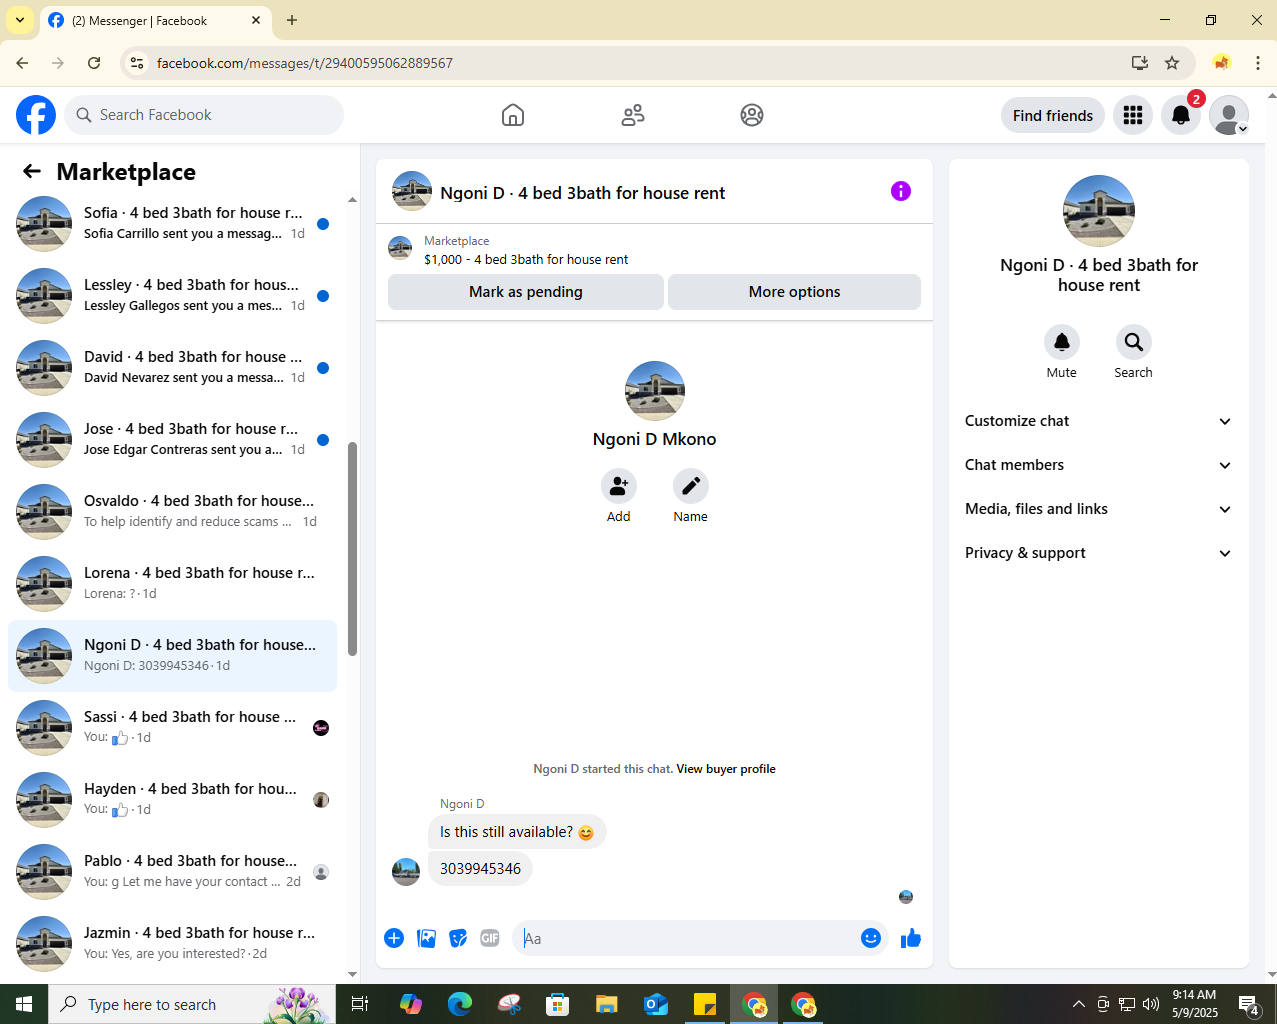Open Pablo's conversation in the list
This screenshot has height=1024, width=1277.
click(x=172, y=872)
